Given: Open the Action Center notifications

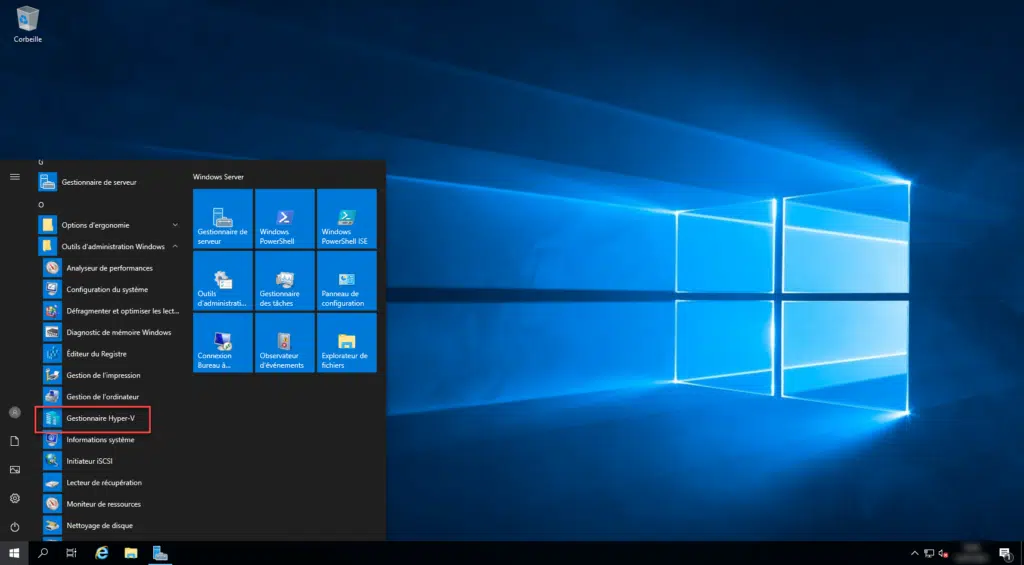Looking at the screenshot, I should [1006, 553].
